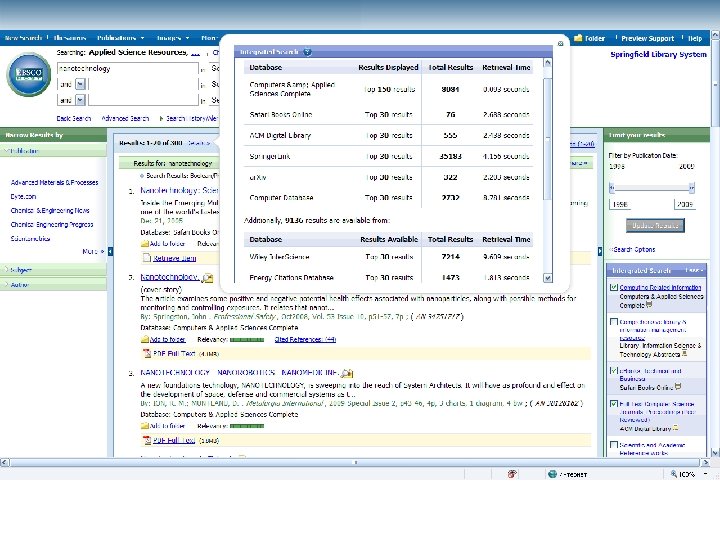This screenshot has height=540, width=720.
Task: Open the Integrated Search help icon
Action: pyautogui.click(x=308, y=52)
